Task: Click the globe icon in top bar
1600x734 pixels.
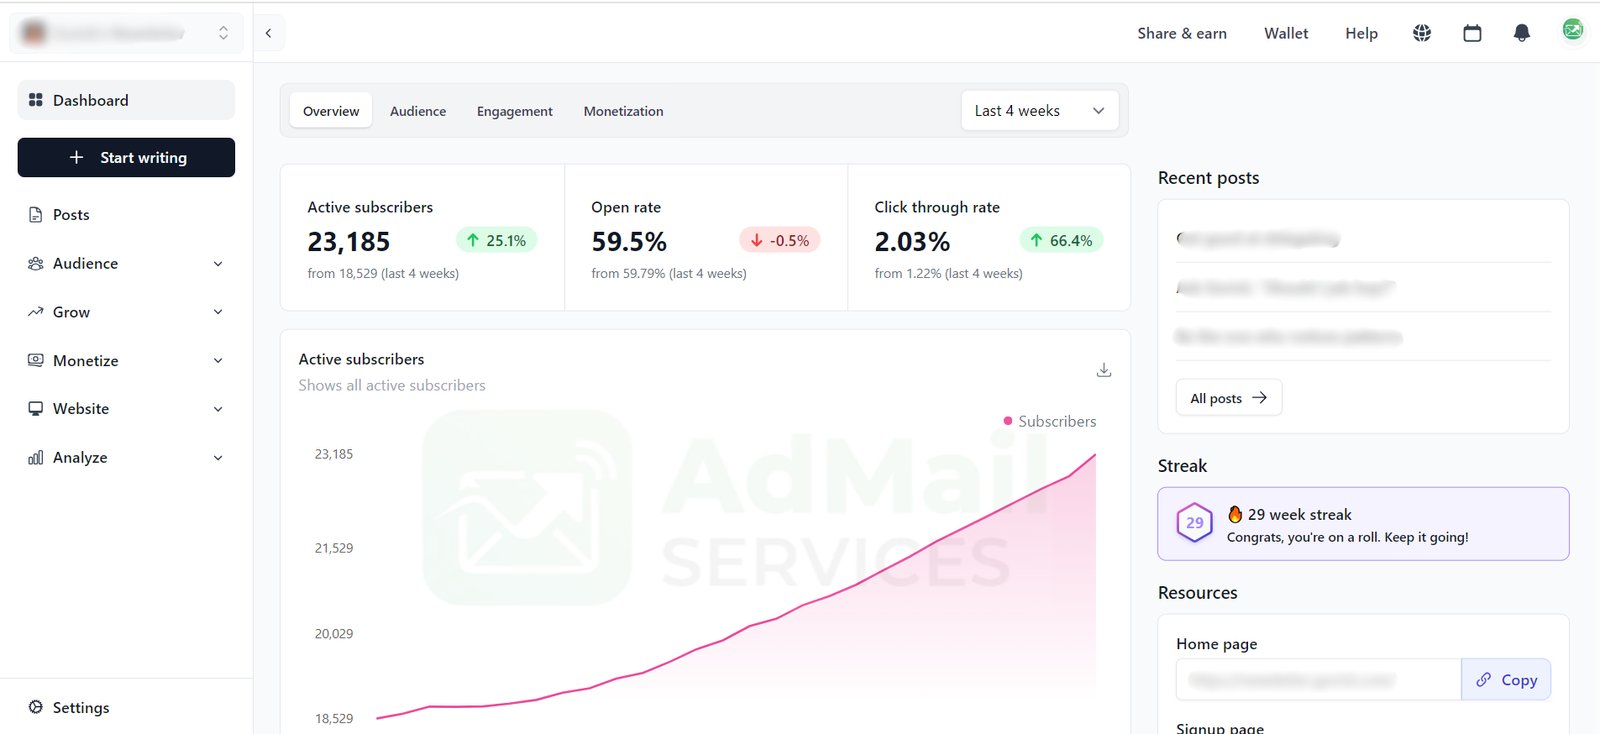Action: pyautogui.click(x=1421, y=33)
